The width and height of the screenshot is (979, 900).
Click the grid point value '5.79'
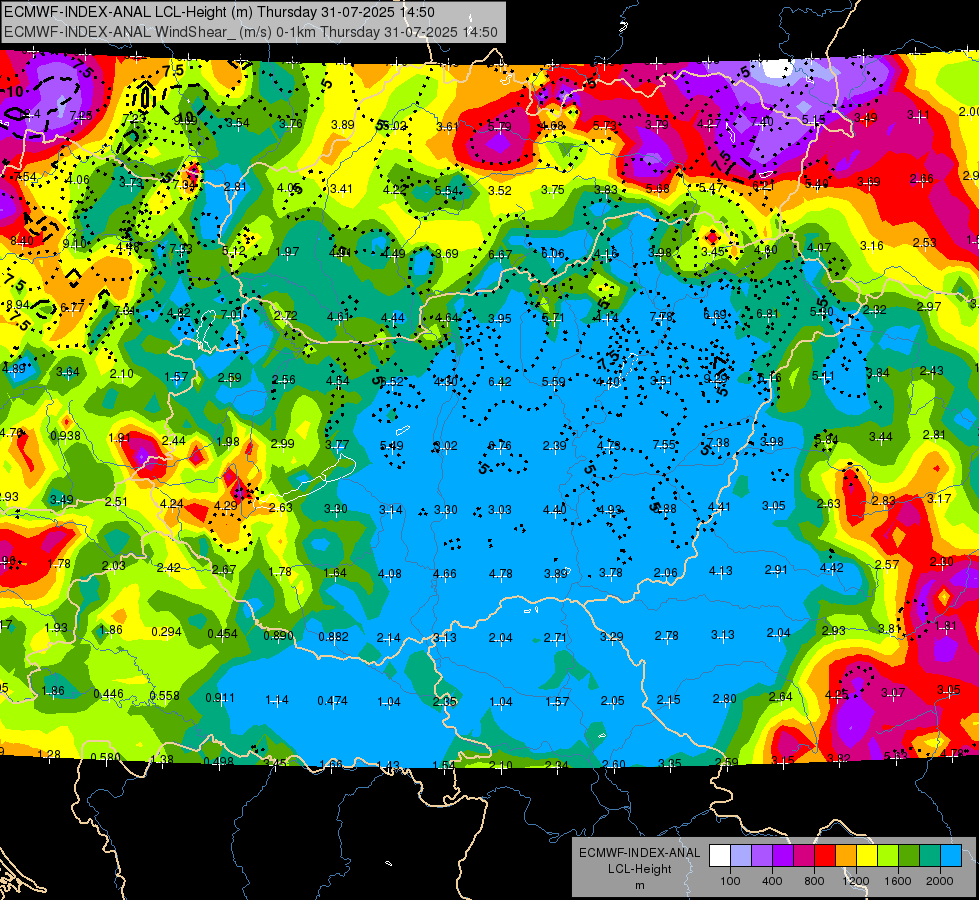point(499,126)
